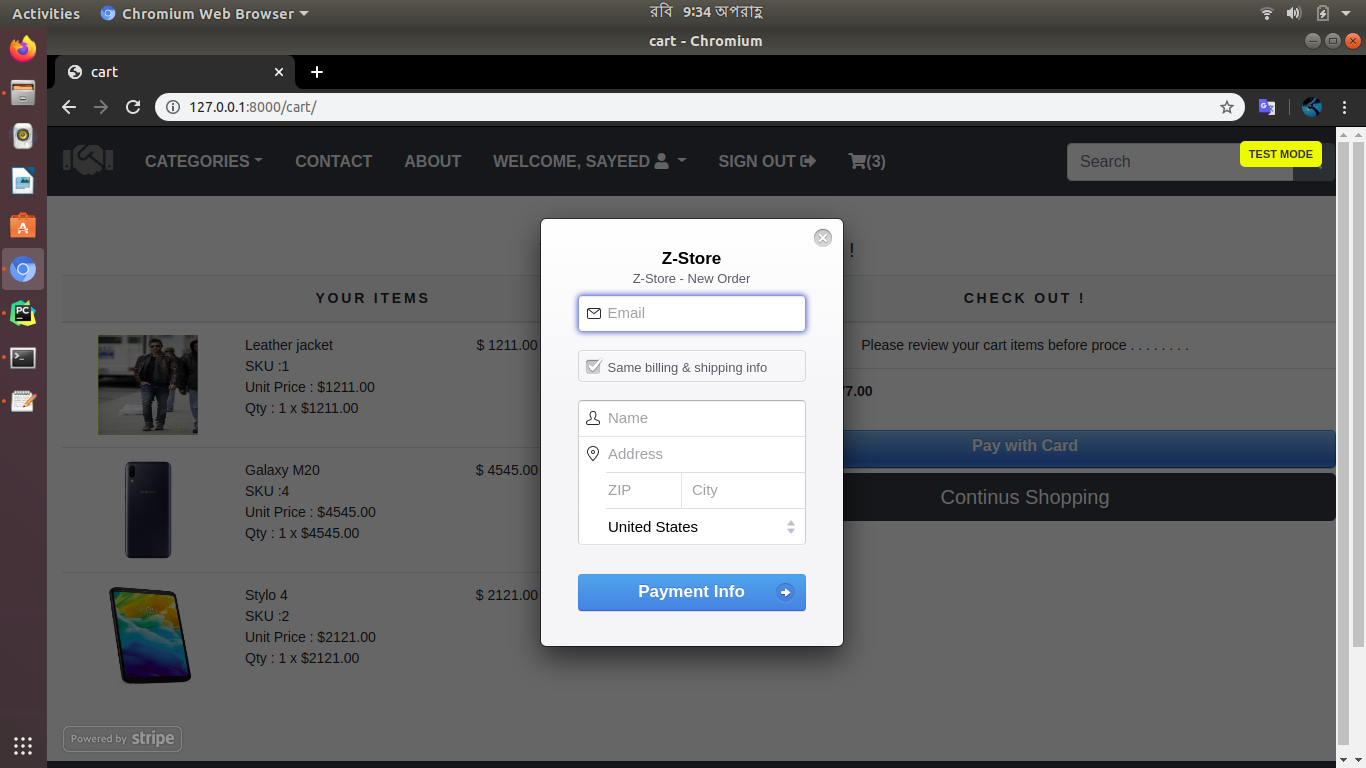Click the volume status icon

tap(1294, 13)
